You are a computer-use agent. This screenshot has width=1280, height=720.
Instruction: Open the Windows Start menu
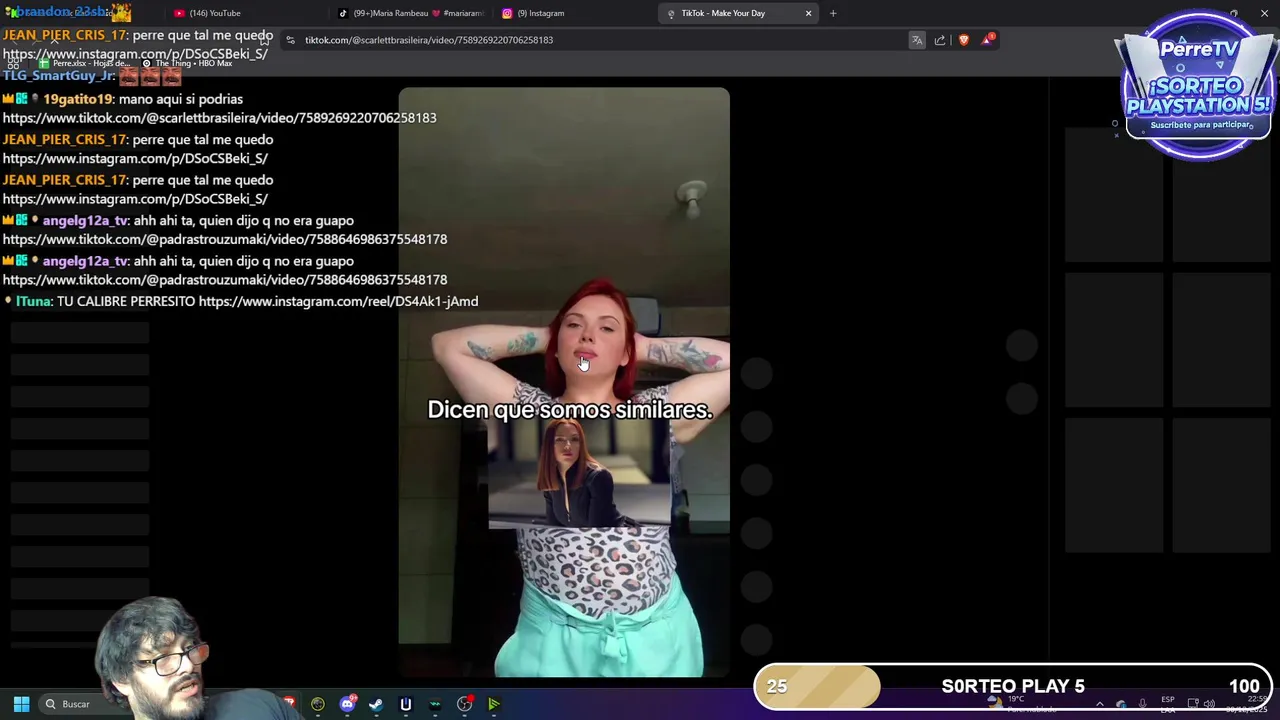21,704
